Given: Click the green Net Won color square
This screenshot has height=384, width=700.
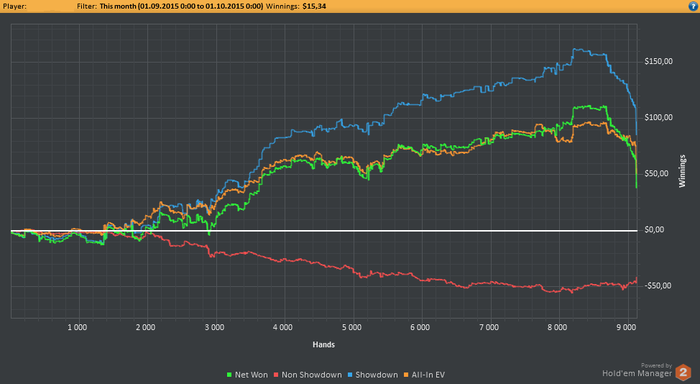Looking at the screenshot, I should [229, 375].
